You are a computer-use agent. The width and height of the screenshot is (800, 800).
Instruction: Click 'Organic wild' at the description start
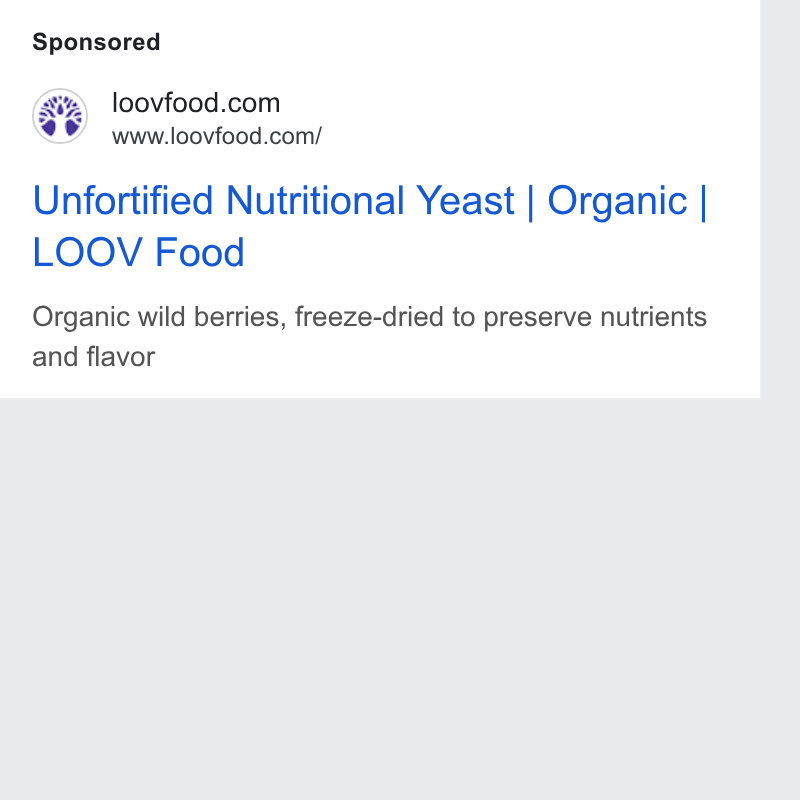[x=109, y=317]
